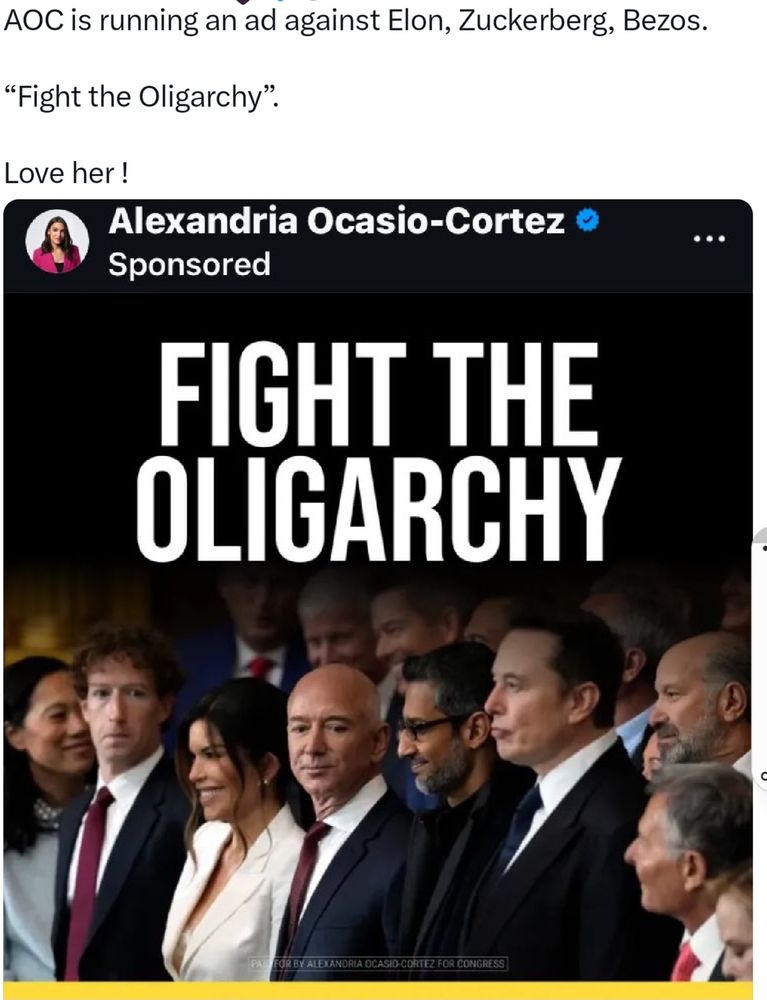This screenshot has width=767, height=1000.
Task: Click the yellow bar below the ad photo
Action: point(377,991)
